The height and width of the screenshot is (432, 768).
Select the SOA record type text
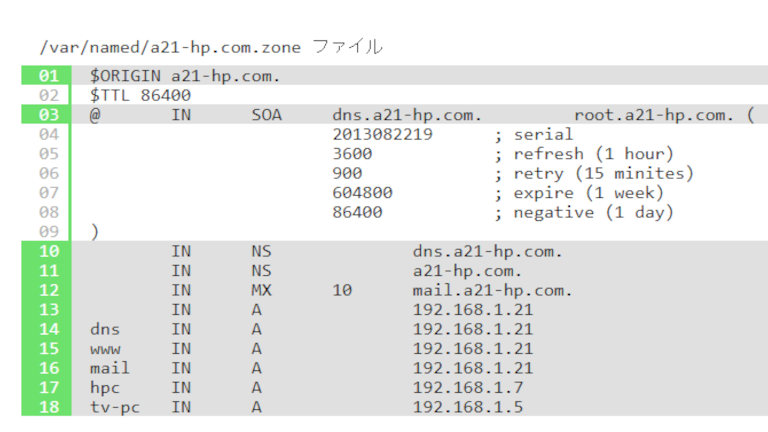click(266, 115)
